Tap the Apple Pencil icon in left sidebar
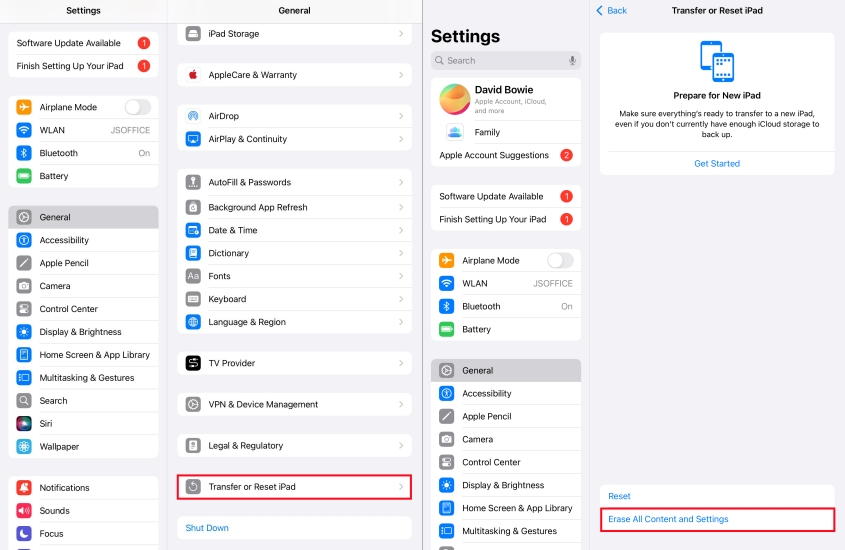This screenshot has height=550, width=845. pos(24,263)
